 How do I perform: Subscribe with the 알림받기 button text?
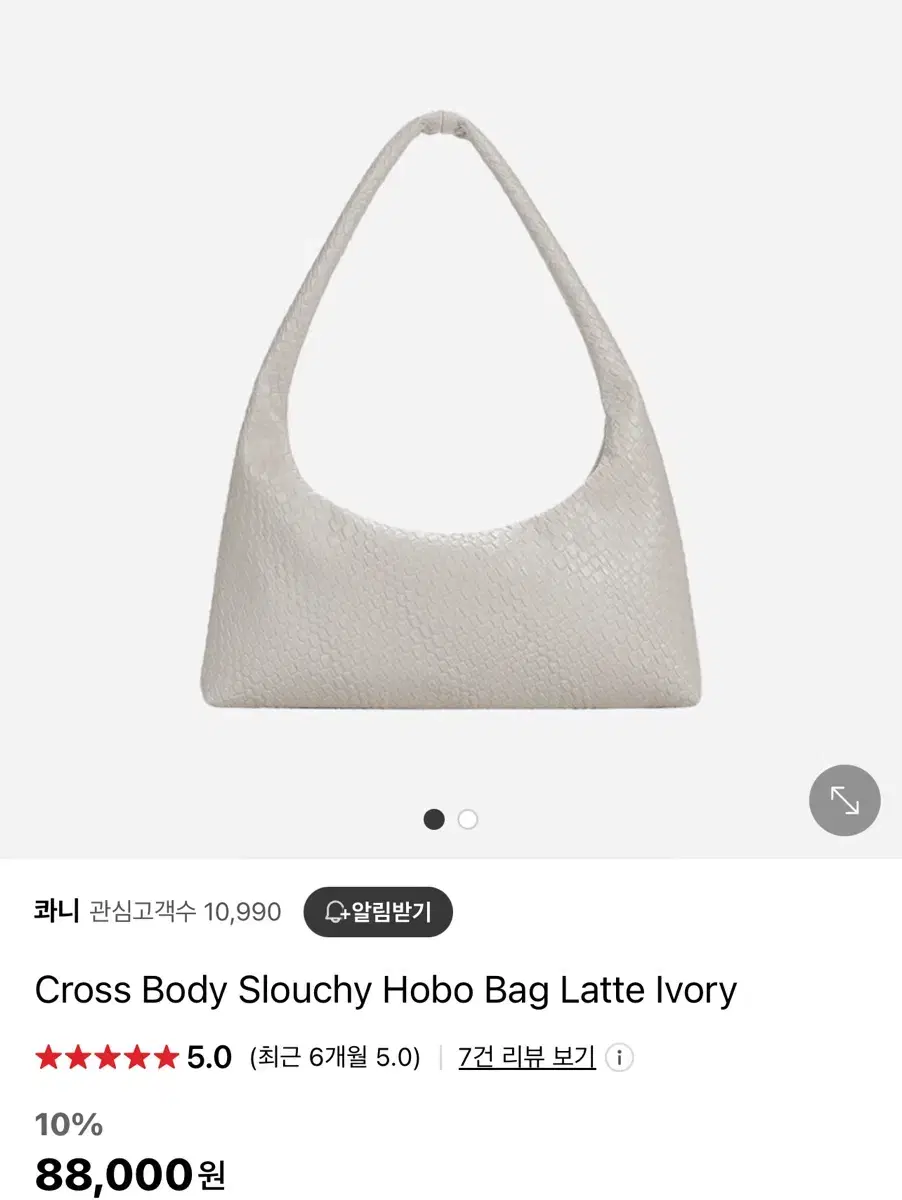[391, 912]
